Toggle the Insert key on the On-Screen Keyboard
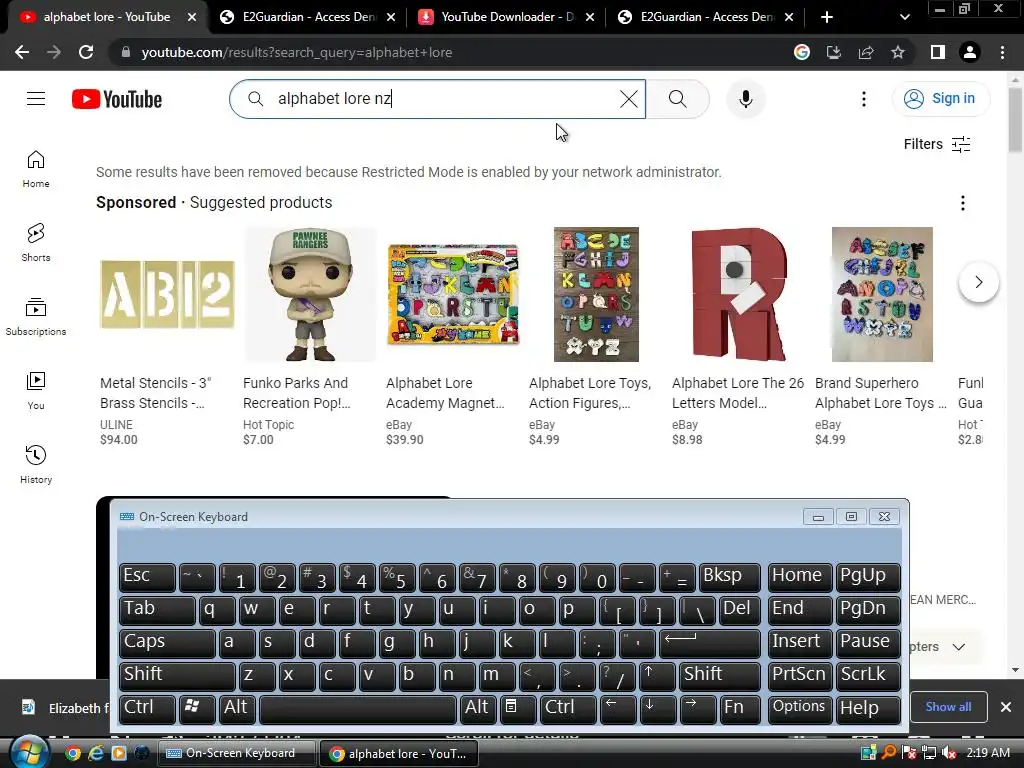The height and width of the screenshot is (768, 1024). coord(800,643)
